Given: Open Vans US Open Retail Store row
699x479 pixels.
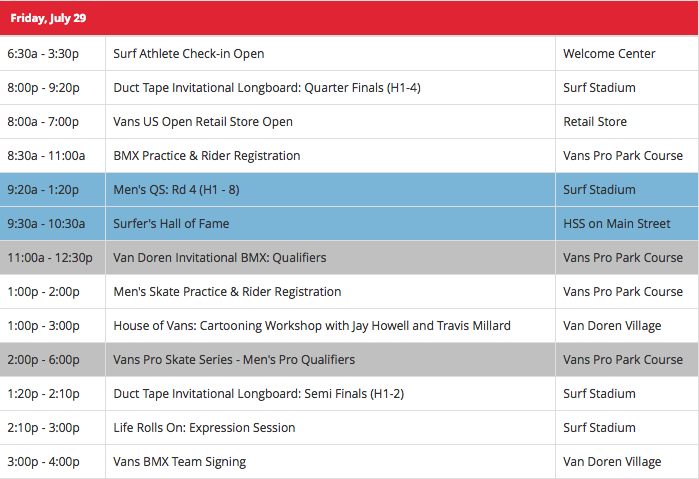Looking at the screenshot, I should click(203, 122).
